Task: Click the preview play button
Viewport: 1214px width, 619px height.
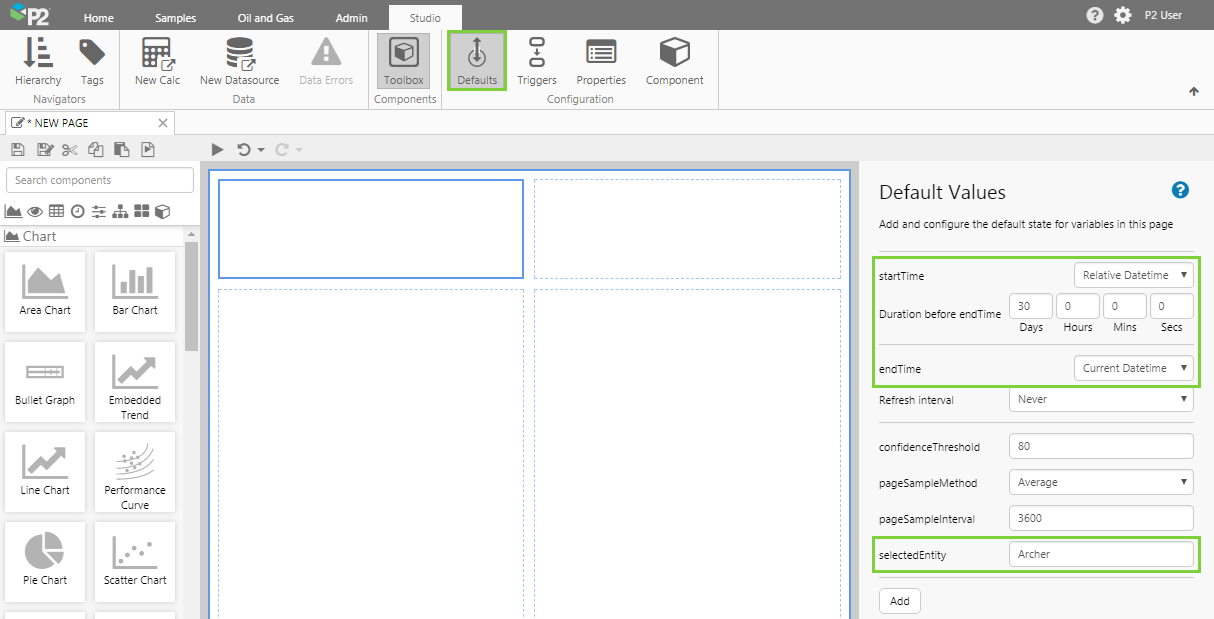Action: coord(217,150)
